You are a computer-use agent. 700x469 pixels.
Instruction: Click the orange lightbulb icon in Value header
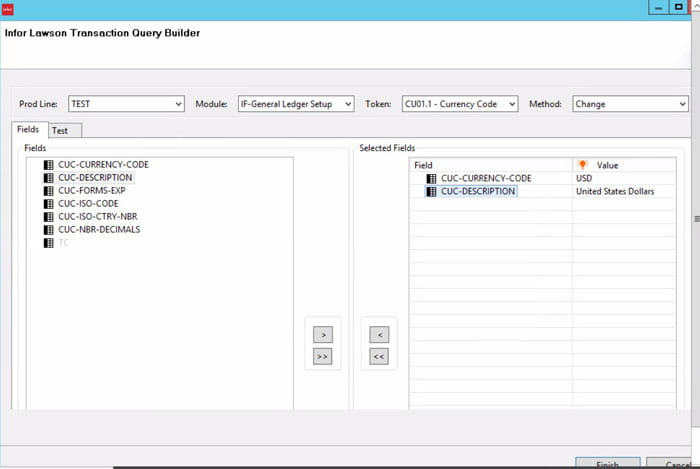[582, 165]
